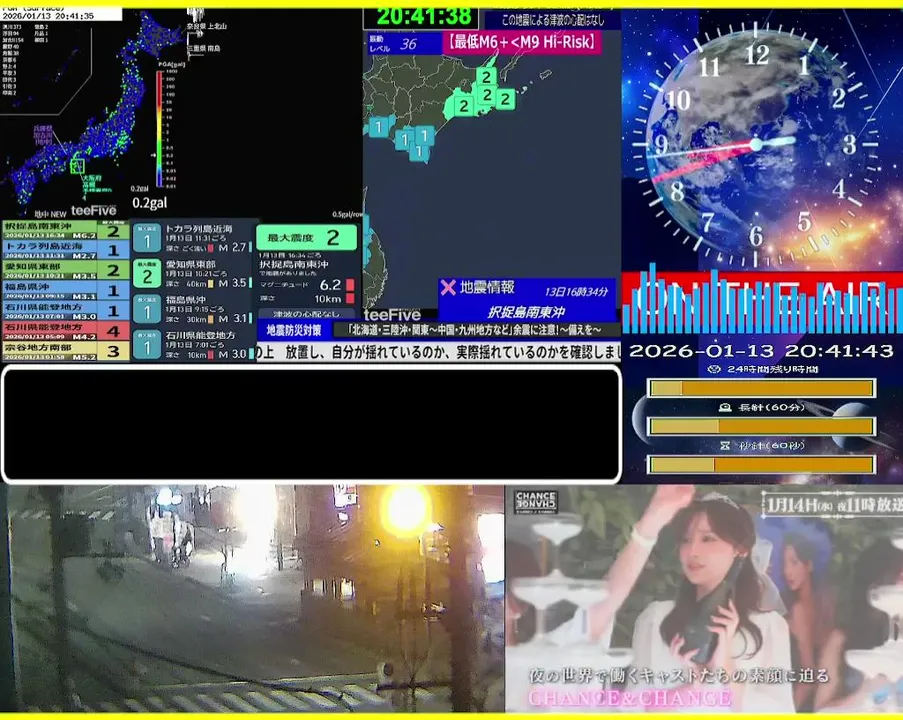Click the PGA color scale bar
Viewport: 903px width, 720px height.
point(159,128)
